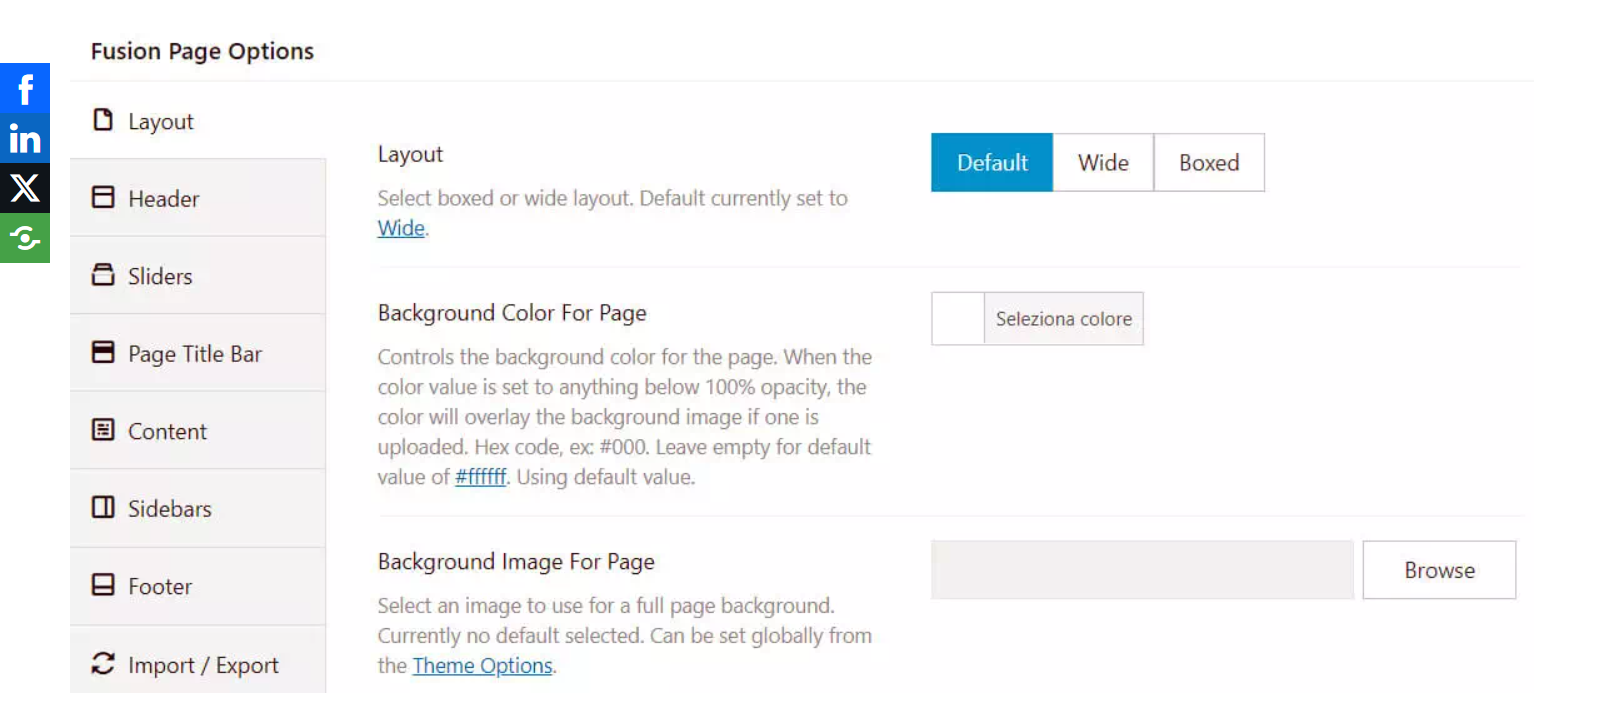Share via the LinkedIn icon
Viewport: 1623px width, 704px height.
(x=25, y=138)
